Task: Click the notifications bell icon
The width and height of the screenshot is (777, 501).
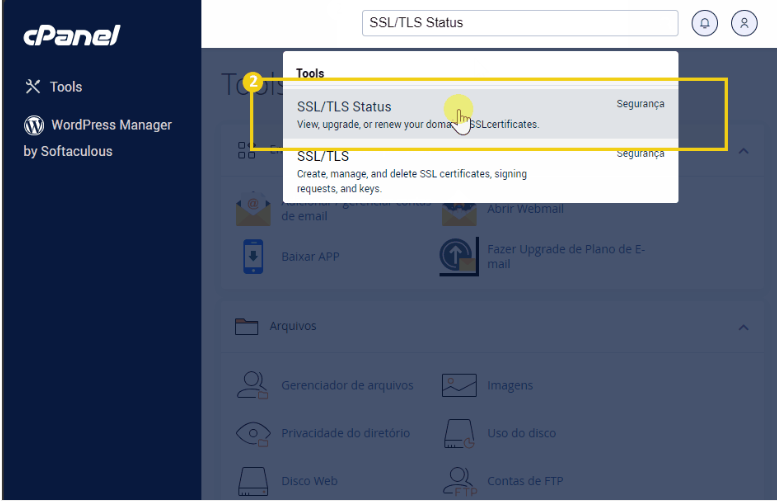Action: point(704,23)
